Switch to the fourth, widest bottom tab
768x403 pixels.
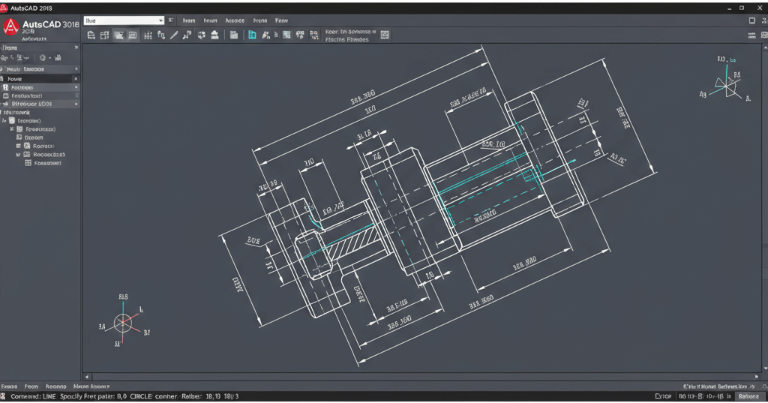91,386
